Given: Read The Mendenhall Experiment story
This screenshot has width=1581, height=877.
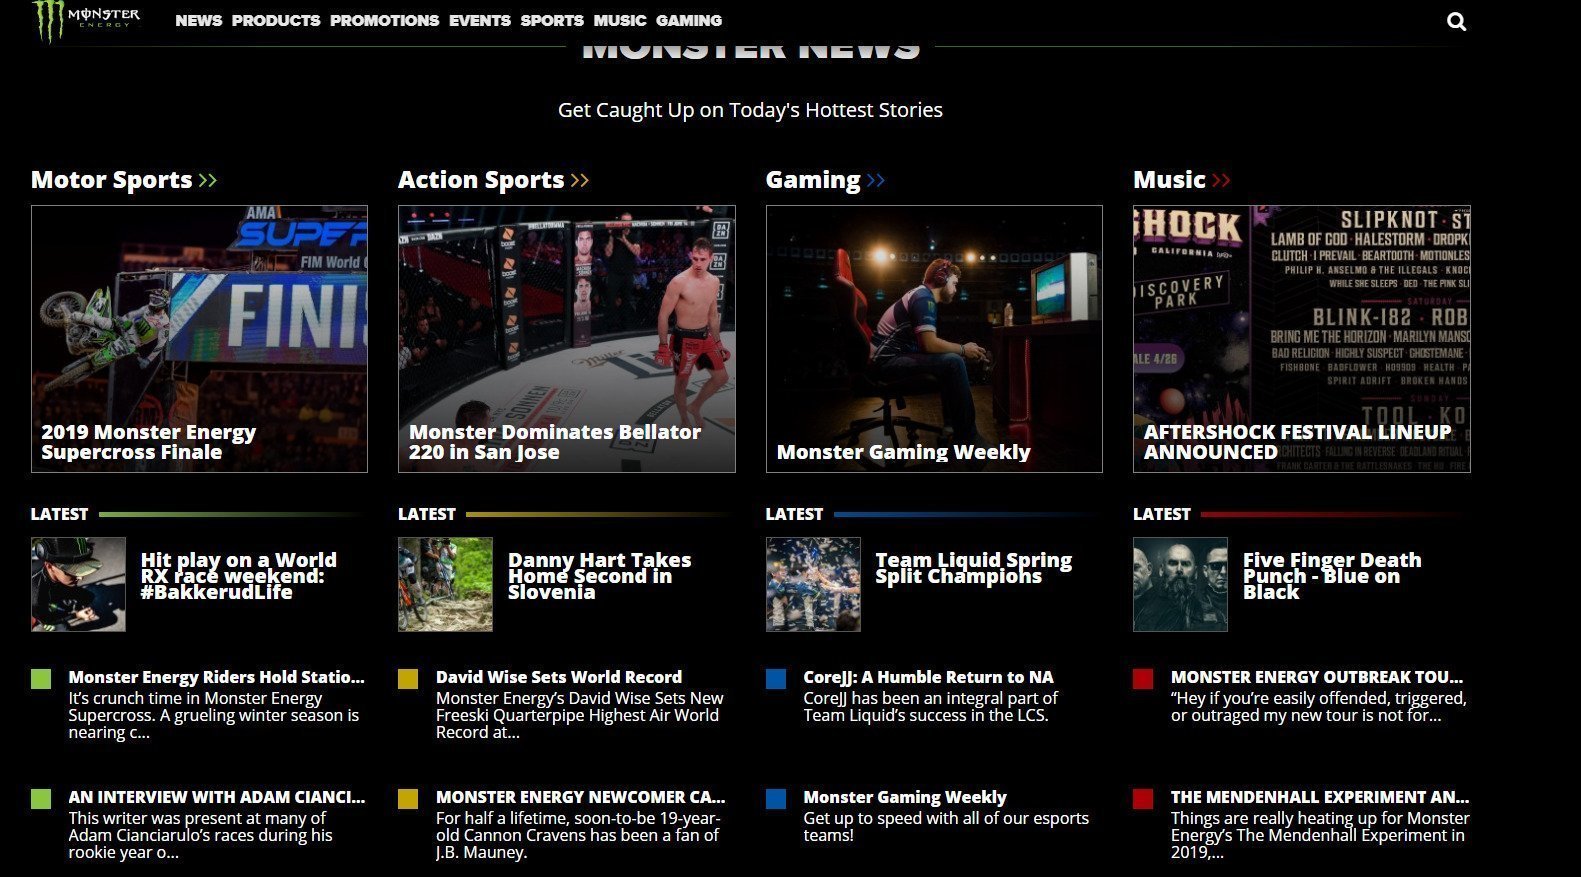Looking at the screenshot, I should coord(1320,797).
